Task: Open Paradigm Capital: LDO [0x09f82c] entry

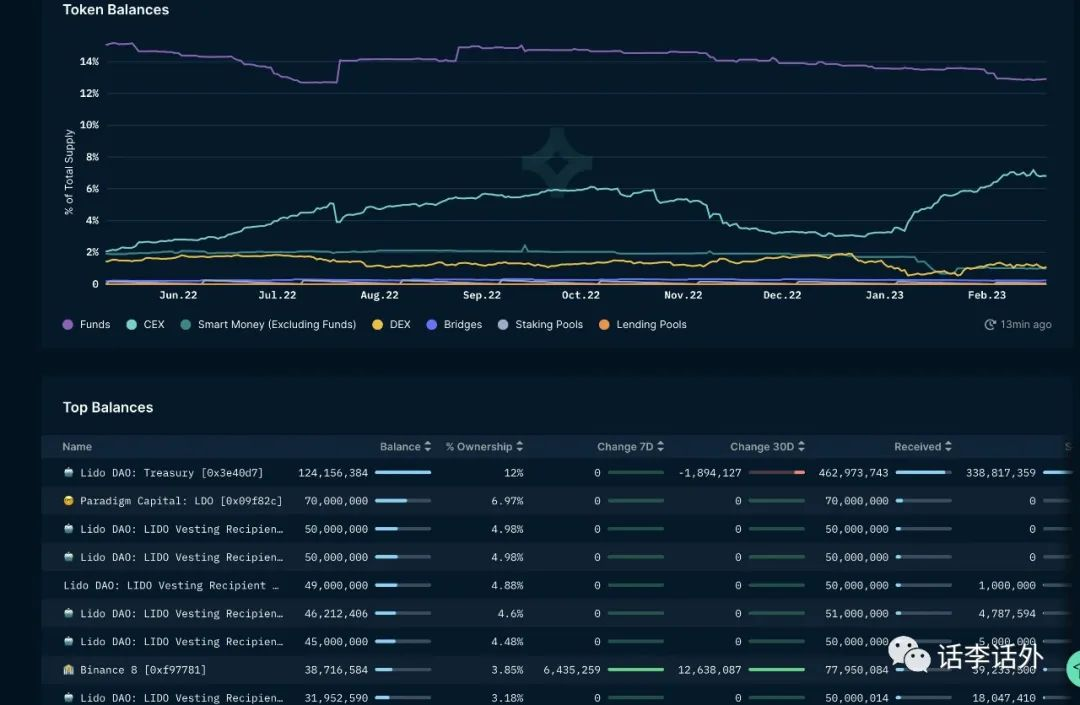Action: point(181,501)
